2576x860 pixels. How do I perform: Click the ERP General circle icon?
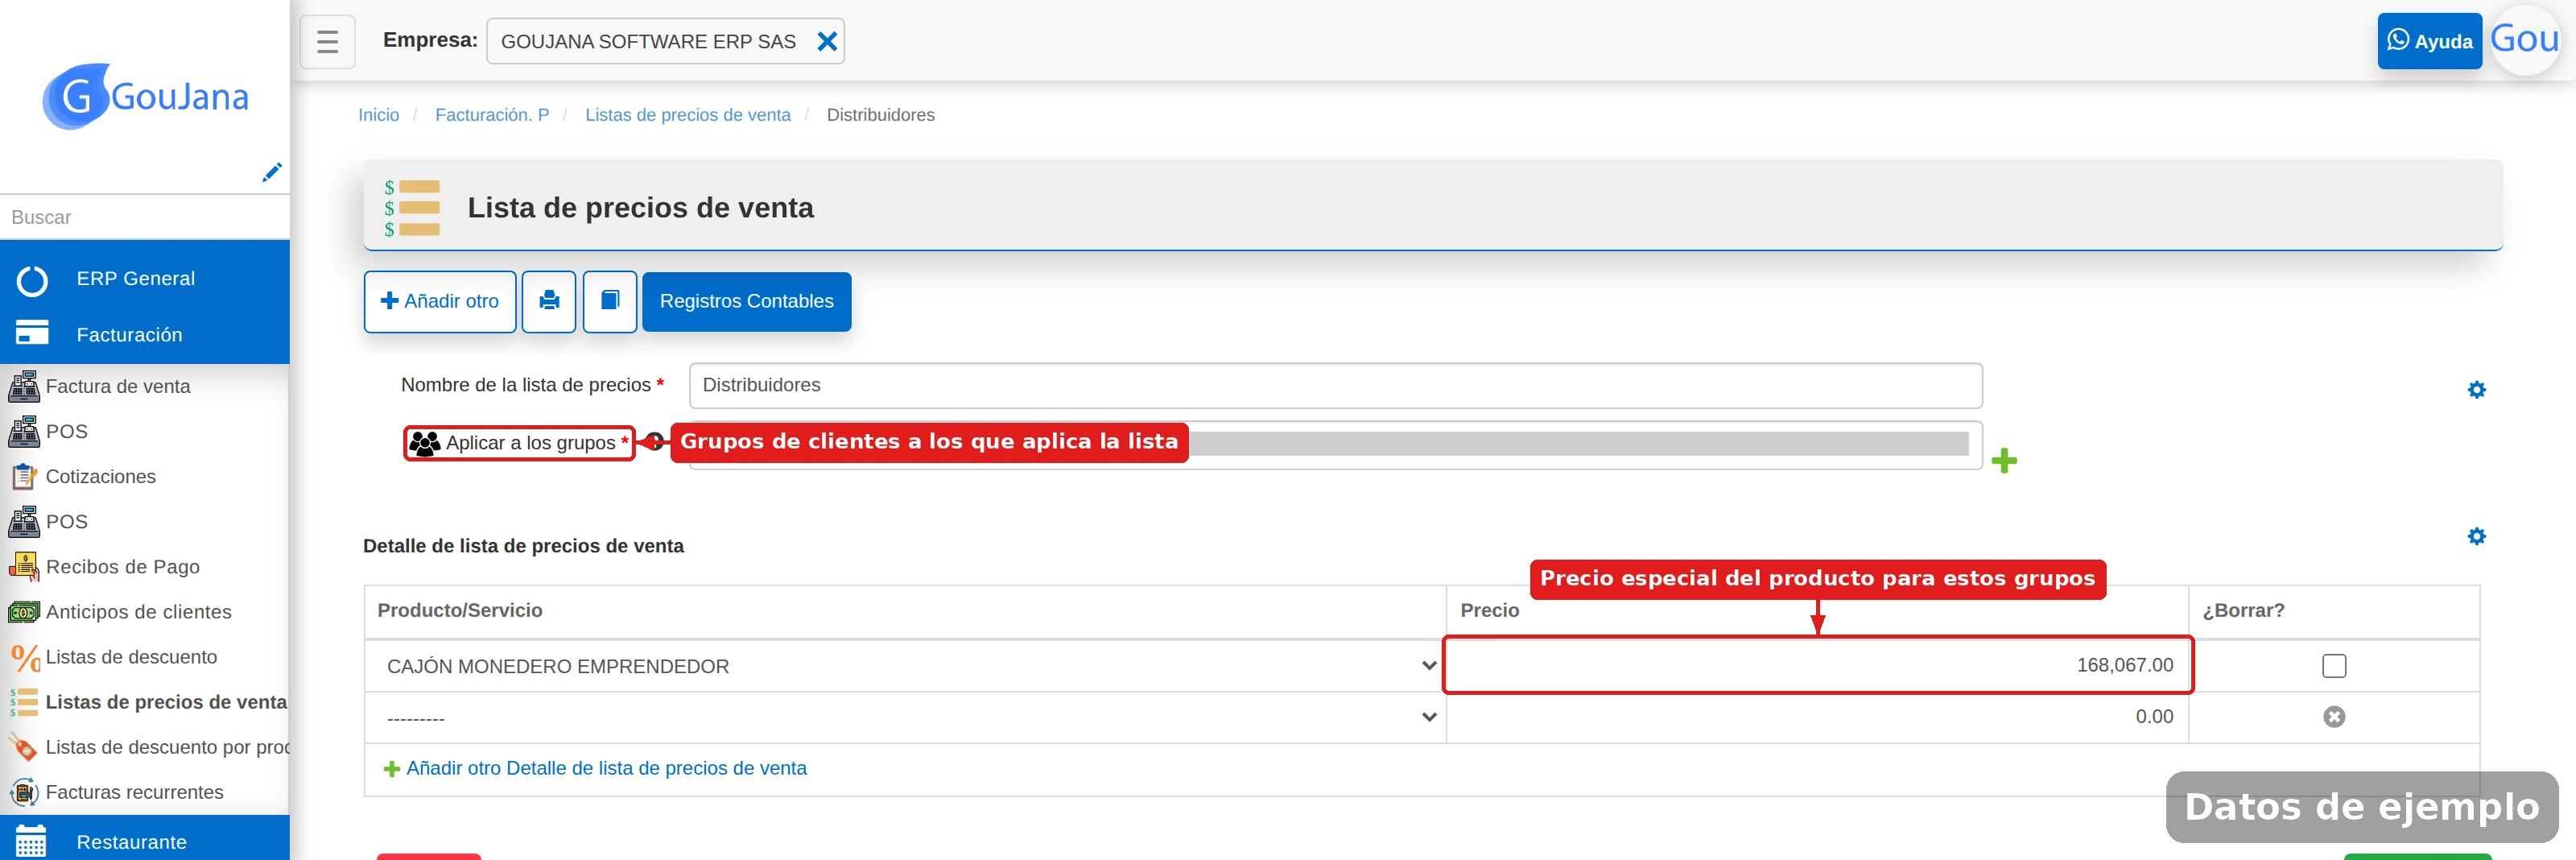pos(32,281)
